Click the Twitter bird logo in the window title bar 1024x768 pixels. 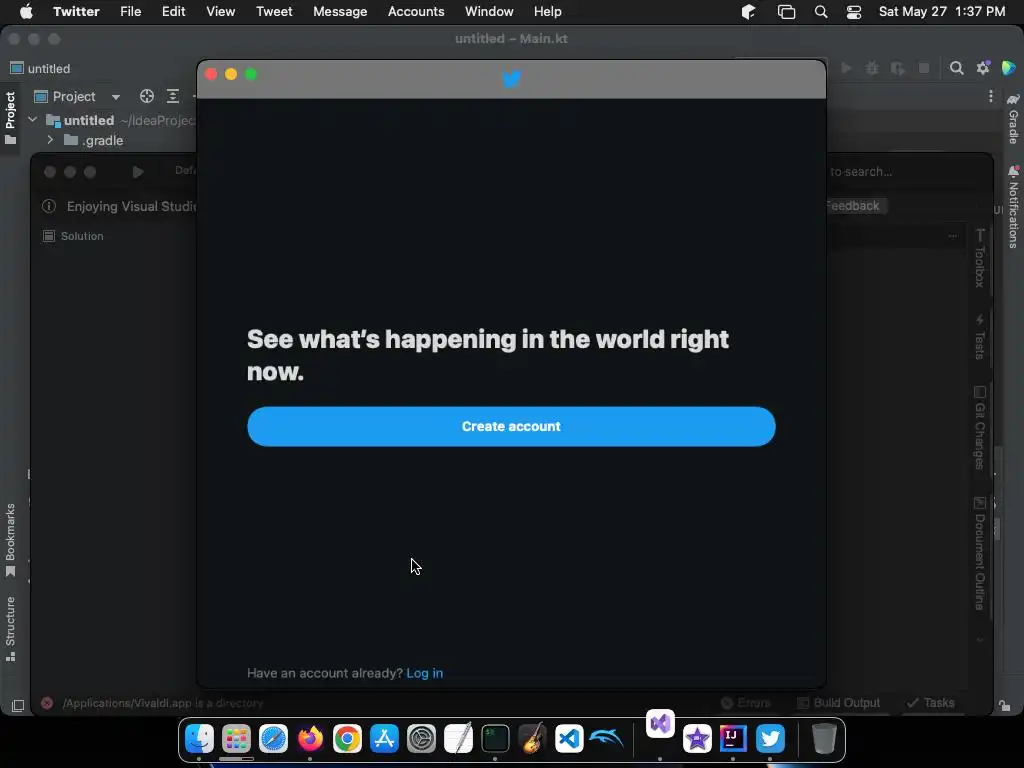511,79
